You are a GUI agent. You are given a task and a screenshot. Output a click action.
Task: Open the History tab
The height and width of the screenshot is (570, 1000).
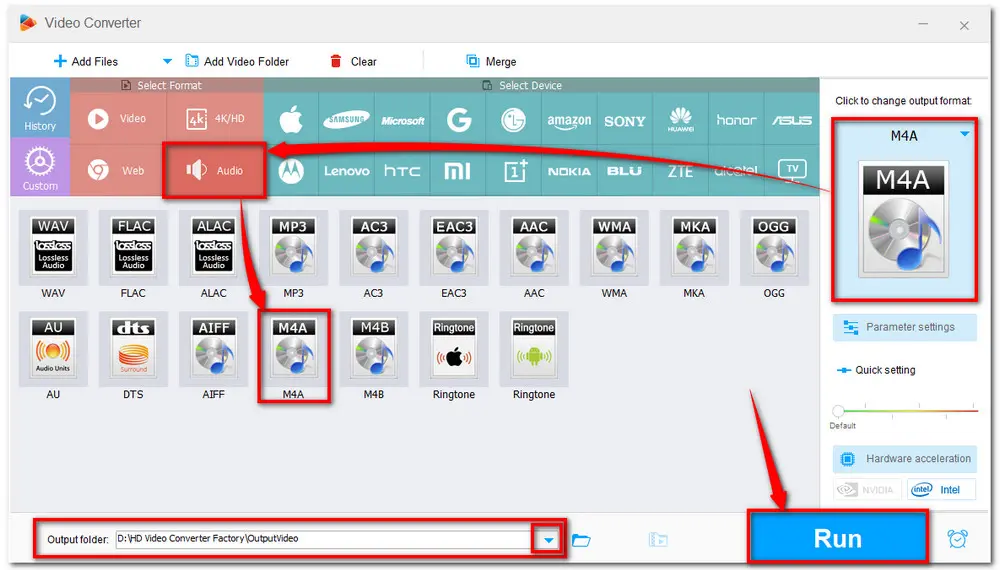click(x=40, y=108)
